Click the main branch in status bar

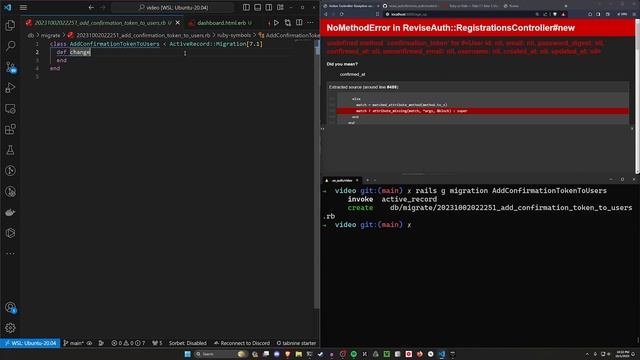click(x=74, y=343)
